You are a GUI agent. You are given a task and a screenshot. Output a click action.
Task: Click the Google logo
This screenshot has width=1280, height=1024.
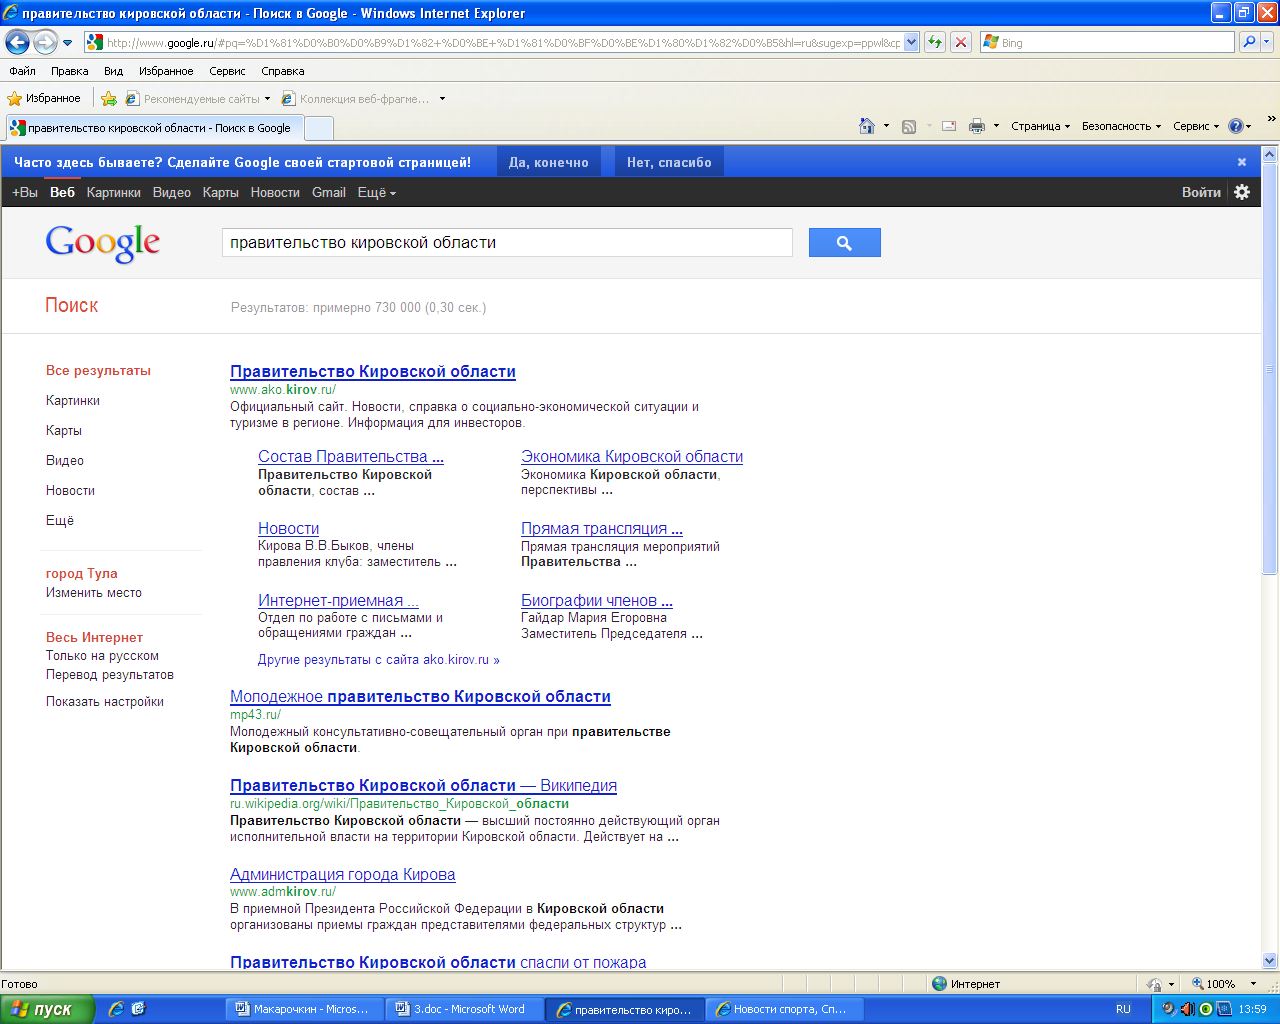102,243
